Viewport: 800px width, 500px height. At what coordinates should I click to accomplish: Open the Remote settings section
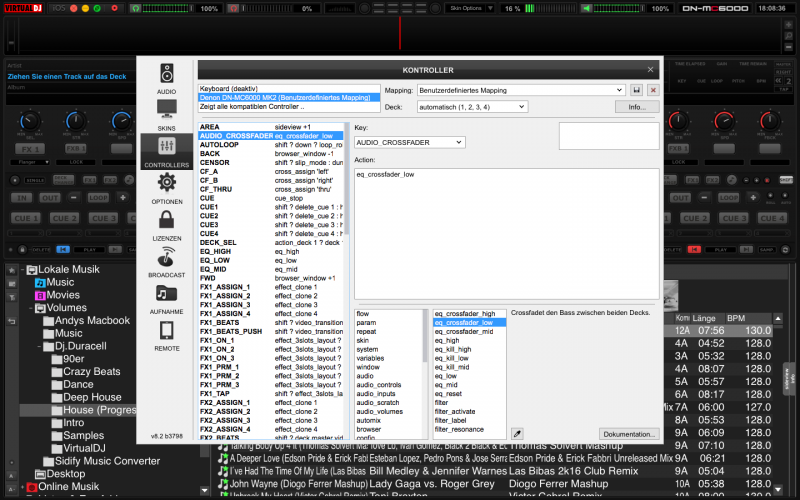[166, 335]
